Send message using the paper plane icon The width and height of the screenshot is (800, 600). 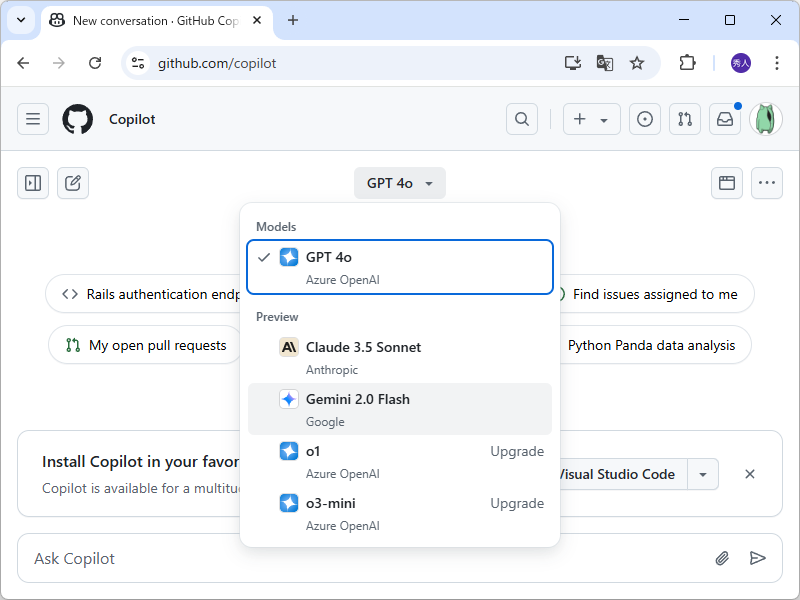pos(758,558)
